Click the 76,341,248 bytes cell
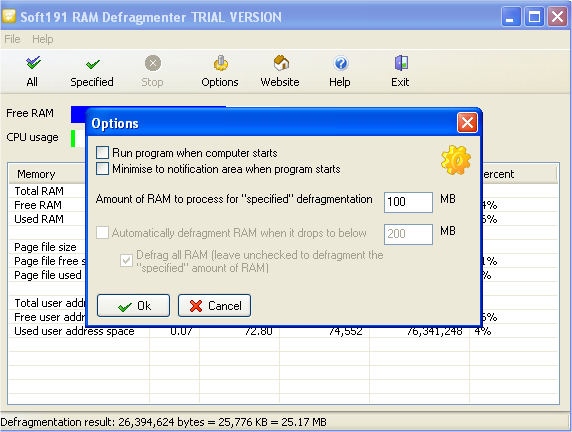This screenshot has width=572, height=432. [x=435, y=332]
